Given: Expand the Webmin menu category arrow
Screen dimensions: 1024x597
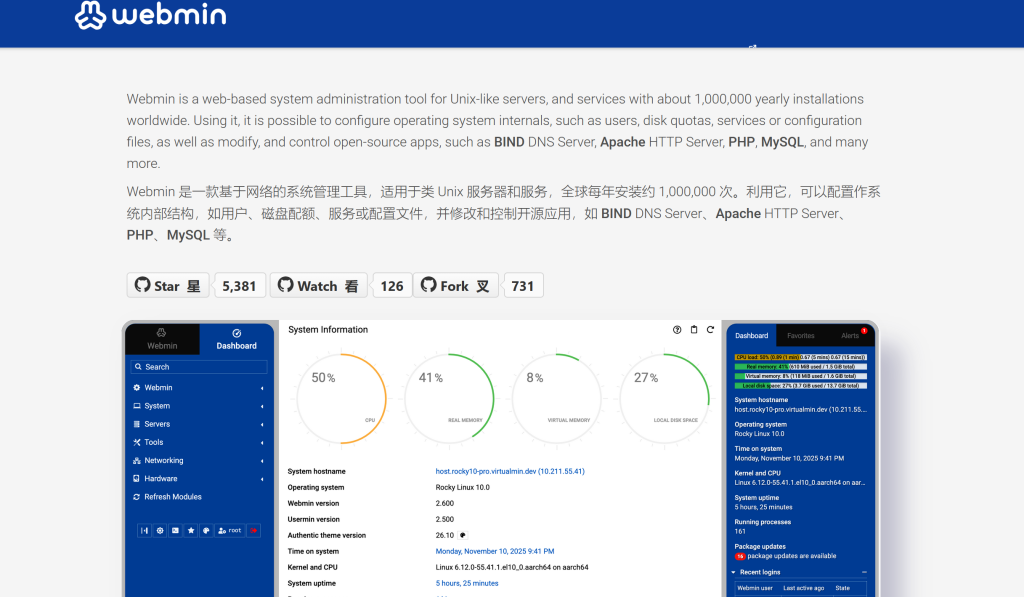Looking at the screenshot, I should coord(262,388).
